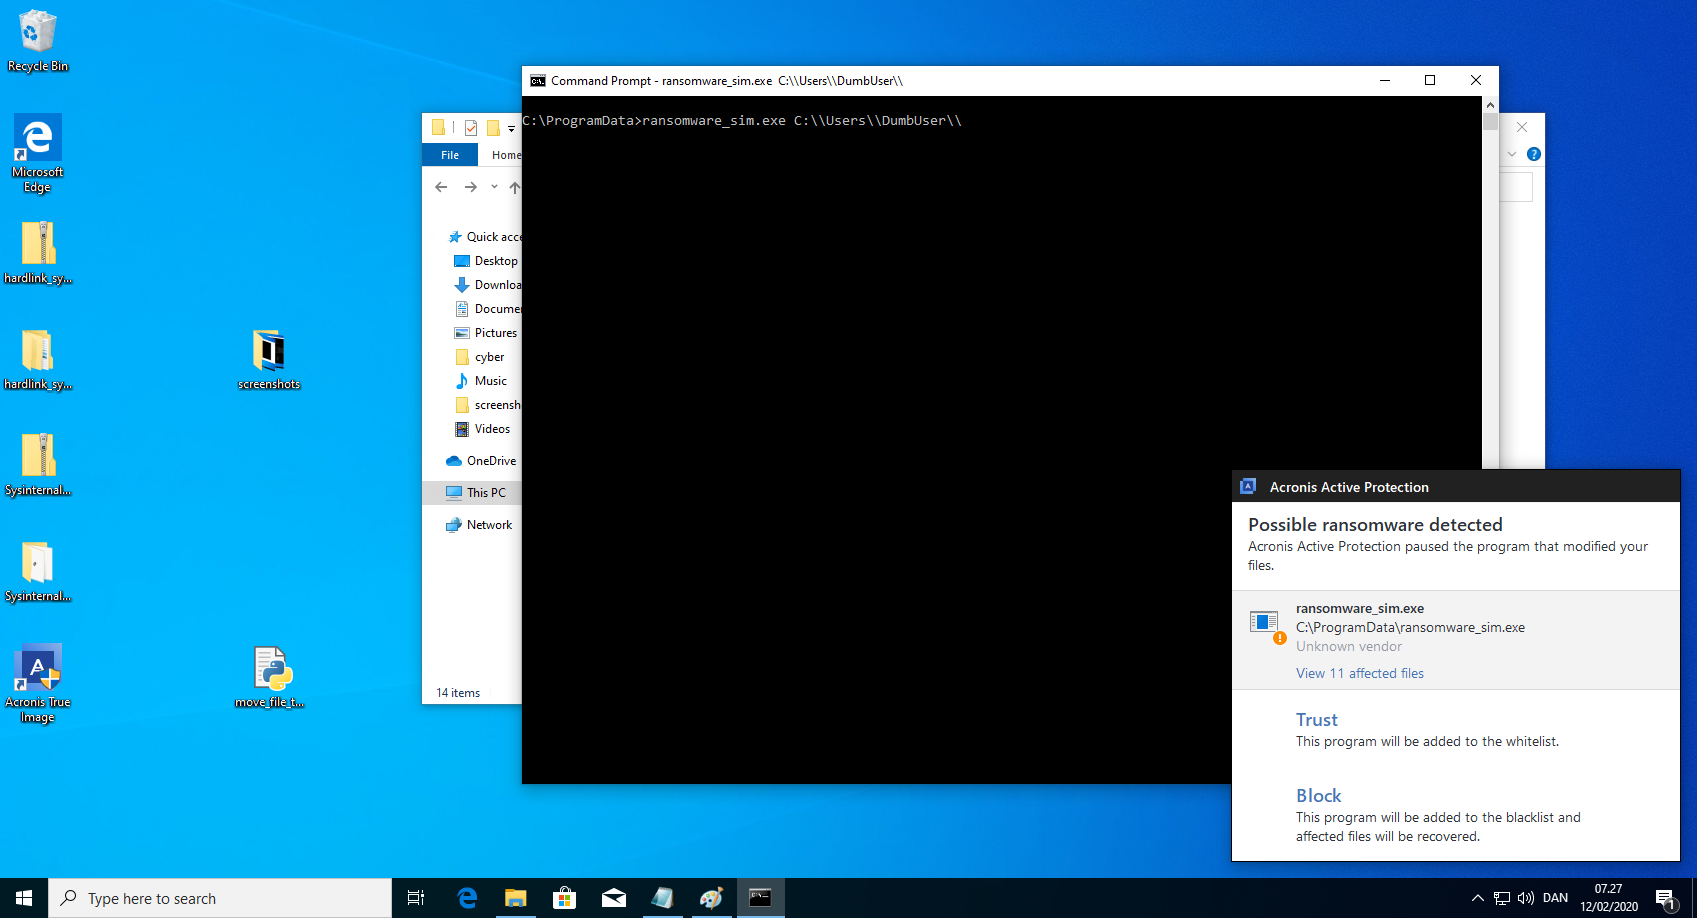The height and width of the screenshot is (918, 1697).
Task: Show hidden system tray icons
Action: coord(1477,898)
